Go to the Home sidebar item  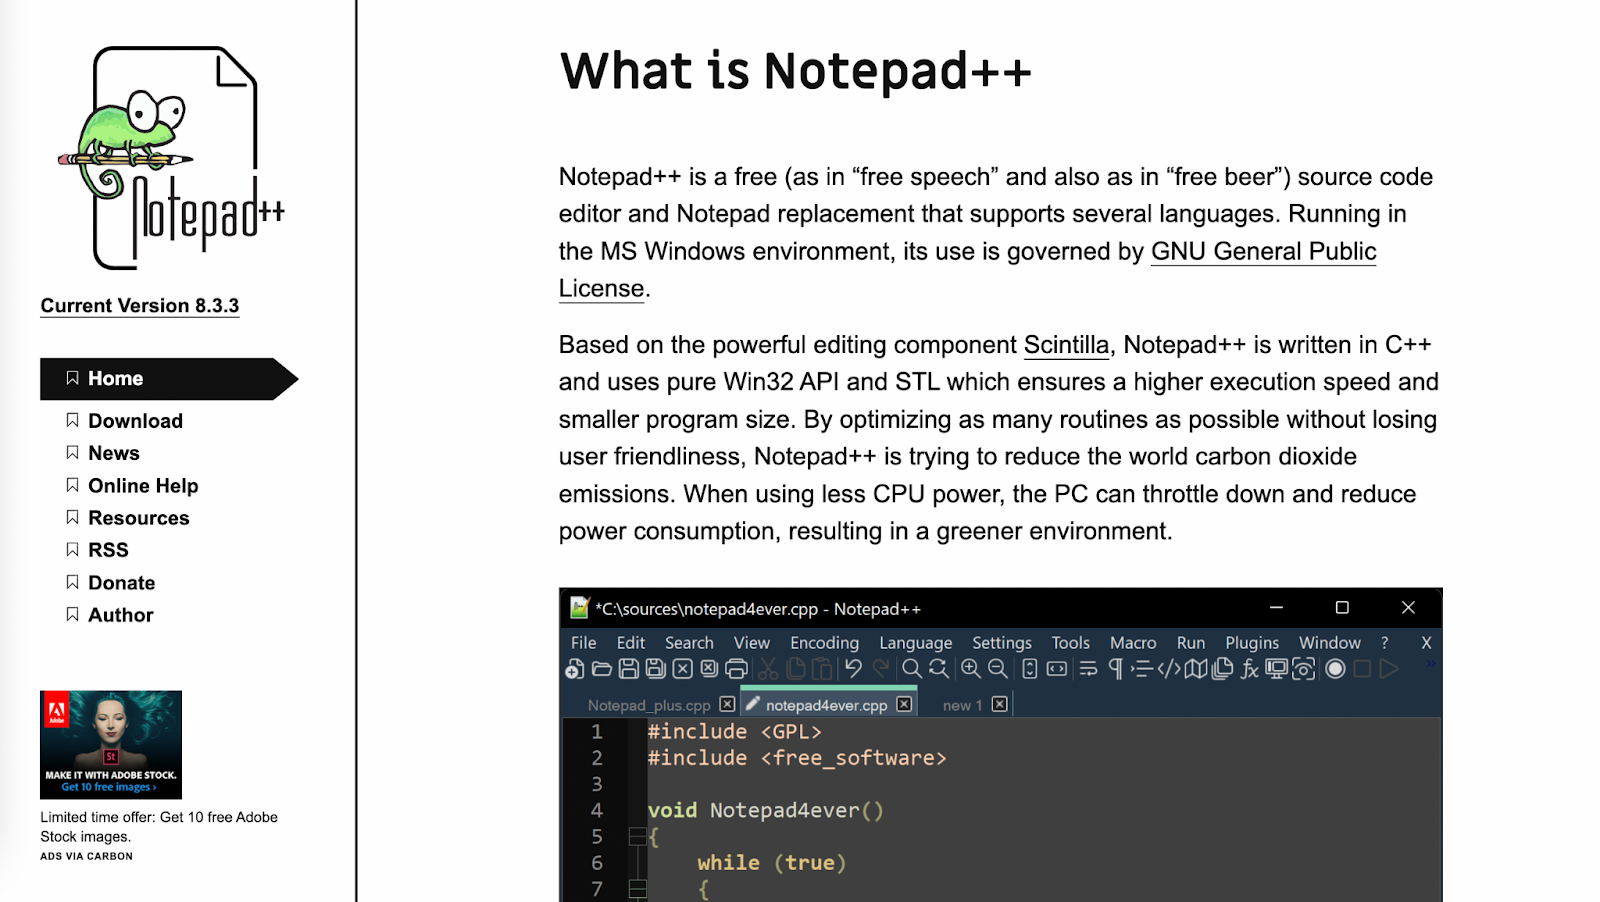(x=169, y=379)
